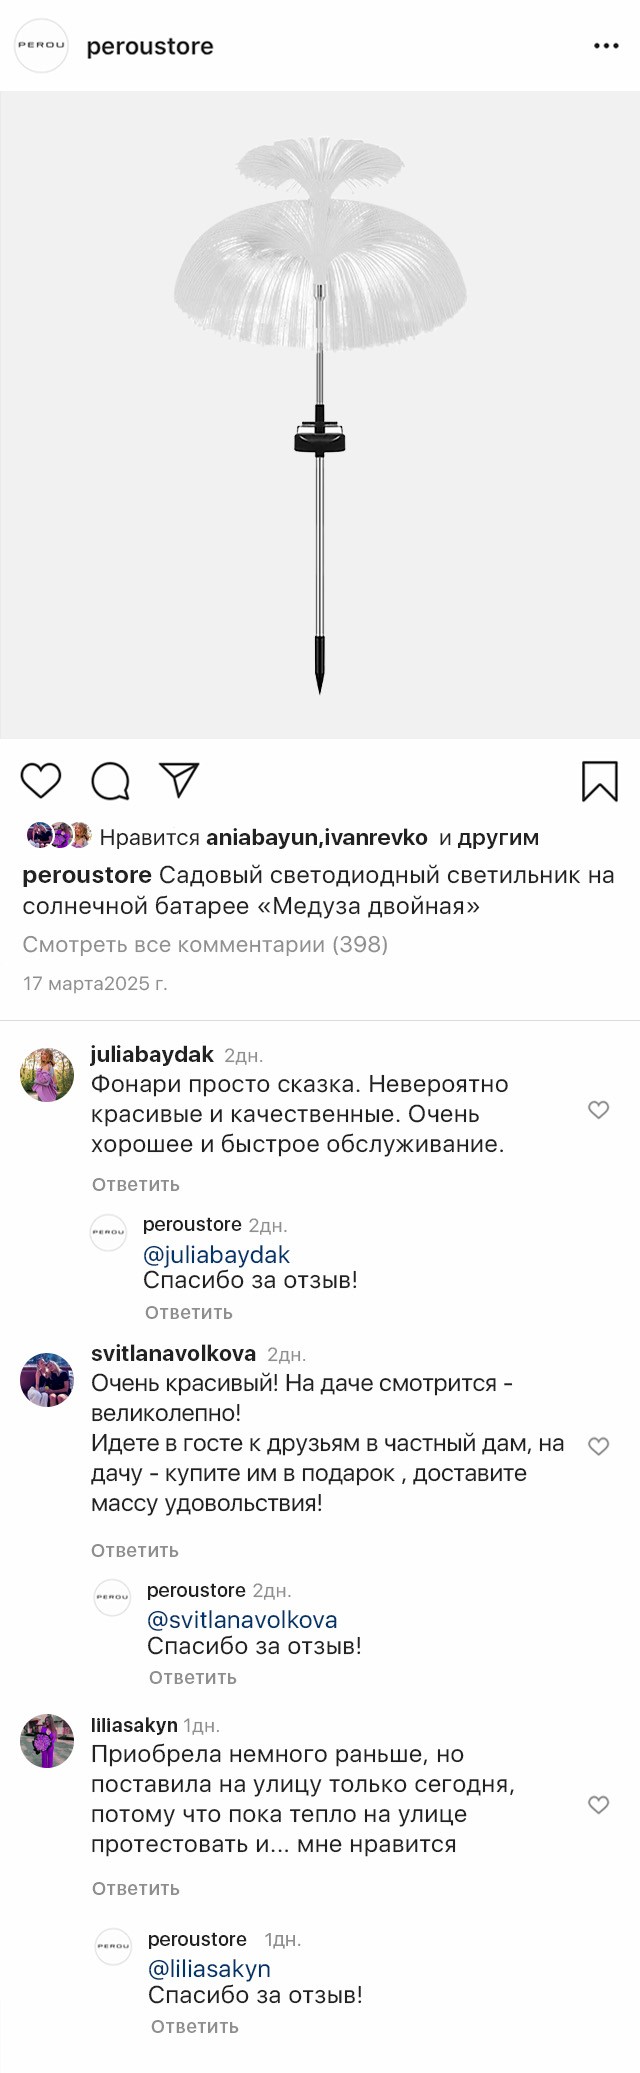The width and height of the screenshot is (640, 2073).
Task: Like the post with heart icon
Action: pos(41,780)
